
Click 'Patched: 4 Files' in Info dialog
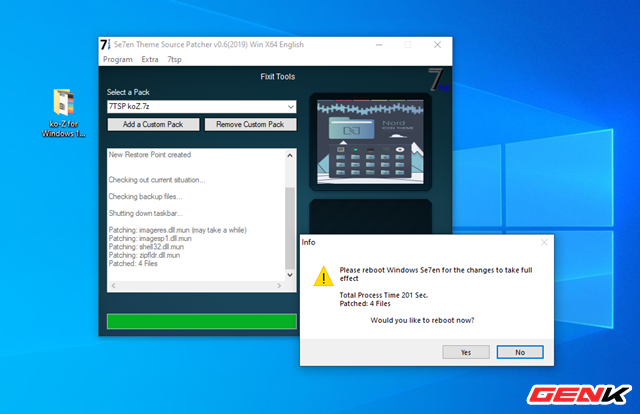(365, 304)
